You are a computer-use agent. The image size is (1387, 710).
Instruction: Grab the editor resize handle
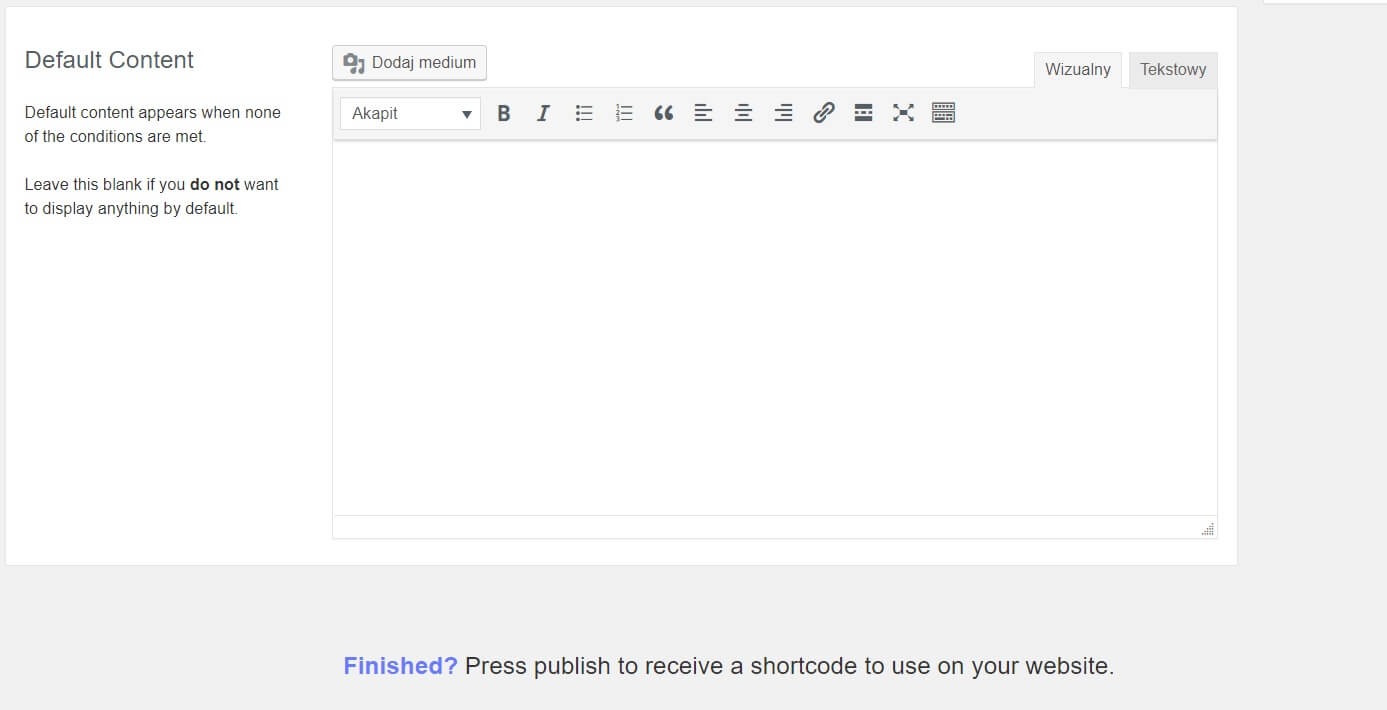(x=1207, y=528)
